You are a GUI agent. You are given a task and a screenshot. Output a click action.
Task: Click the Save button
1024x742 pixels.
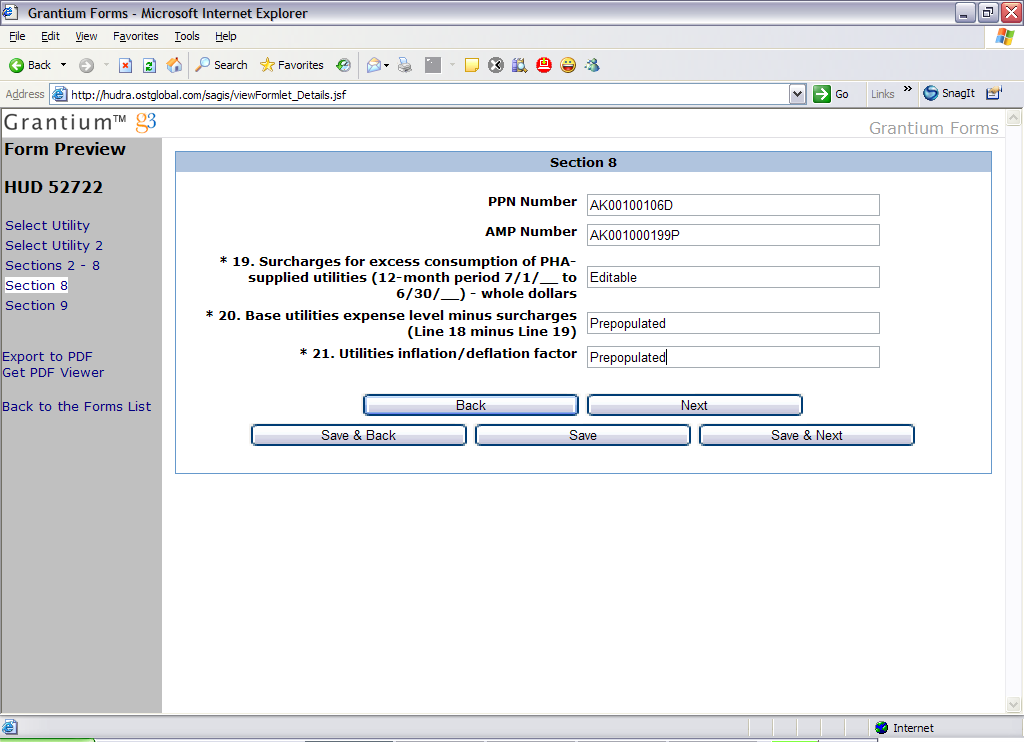[583, 435]
